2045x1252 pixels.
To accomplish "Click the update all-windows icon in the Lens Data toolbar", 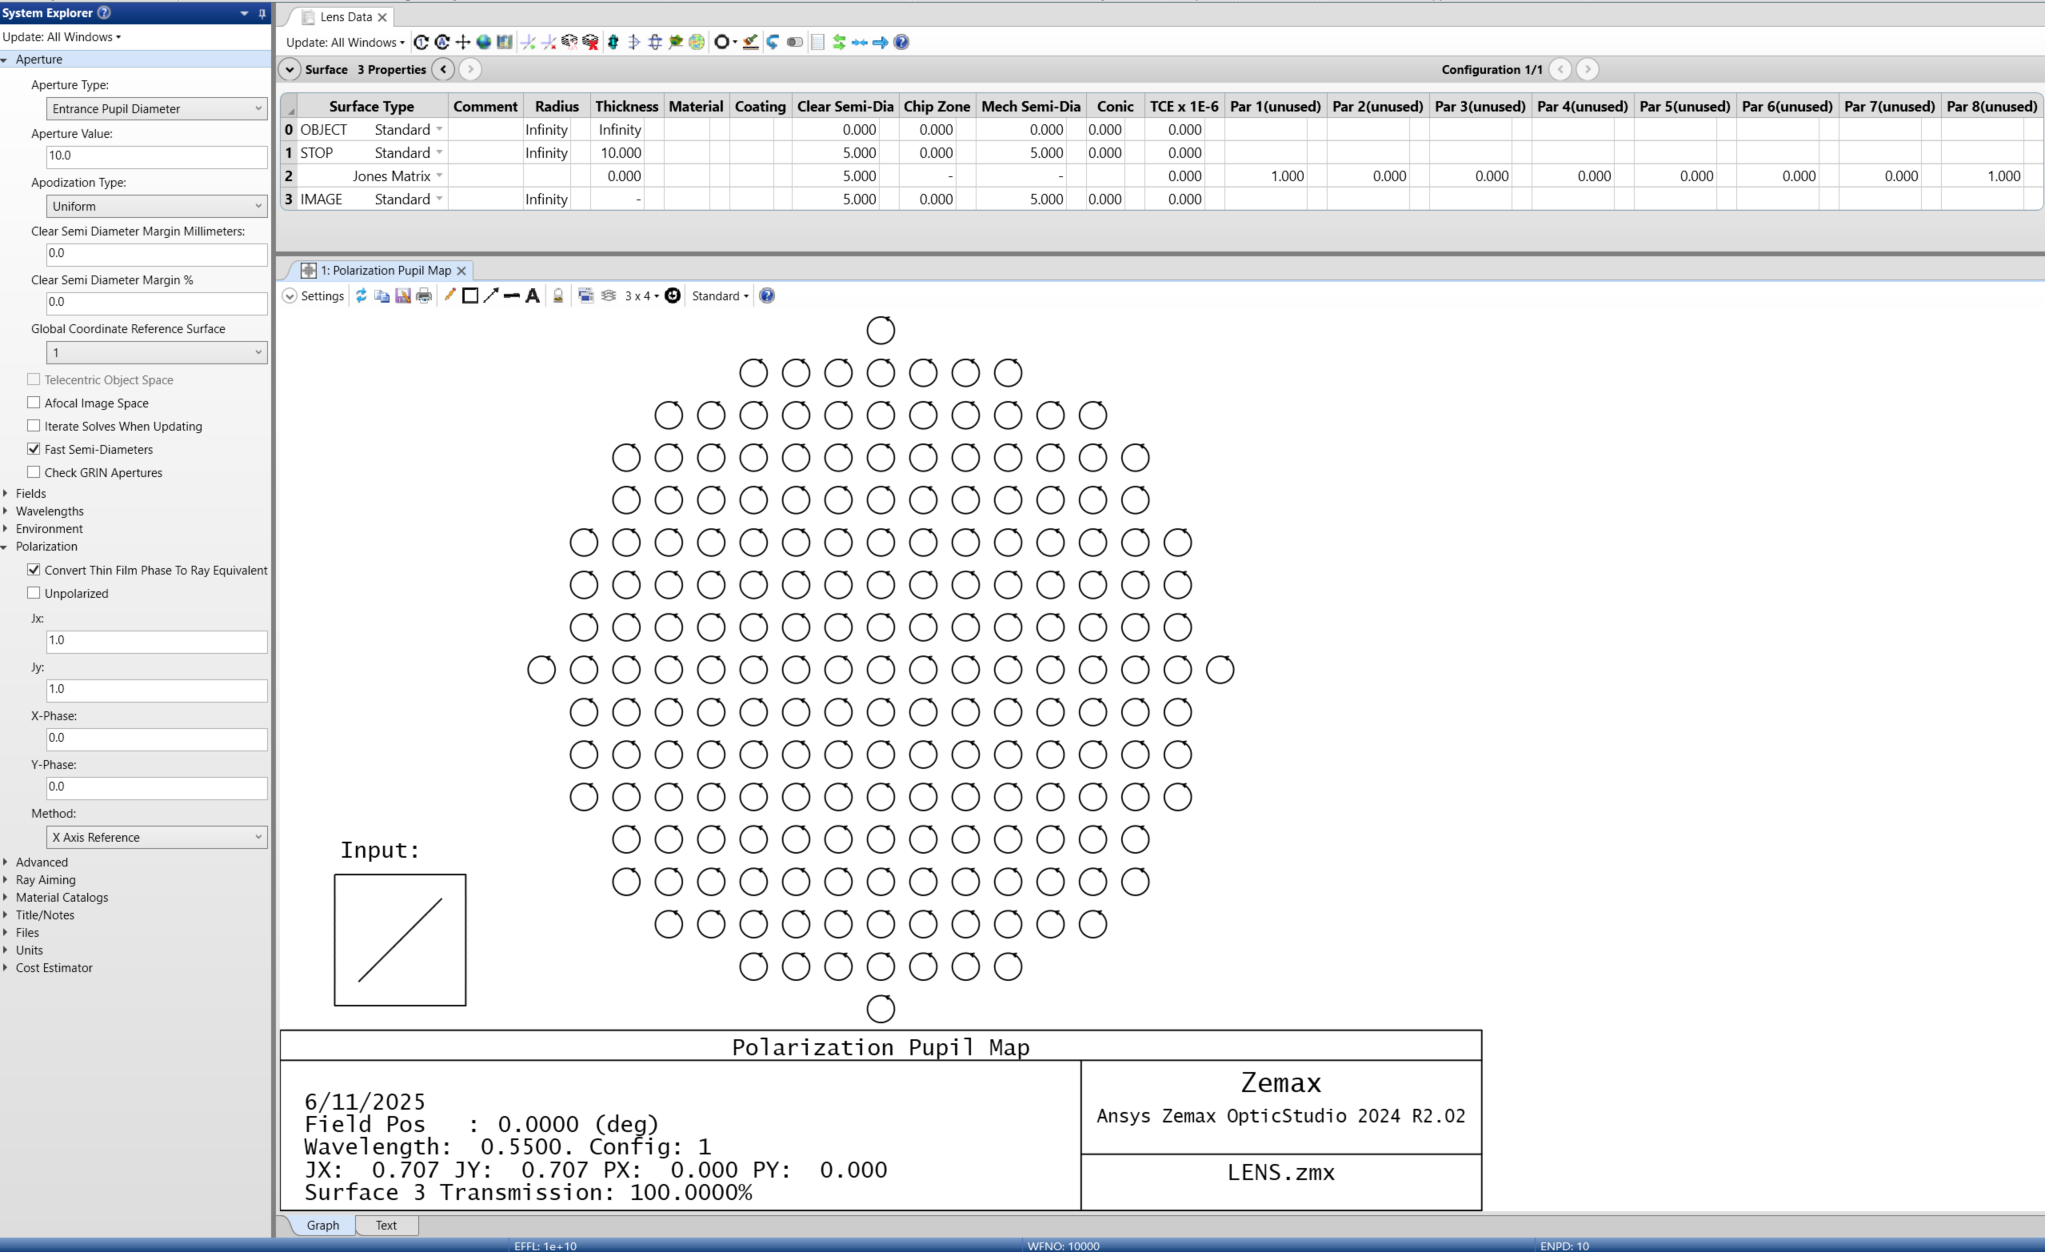I will pyautogui.click(x=442, y=42).
